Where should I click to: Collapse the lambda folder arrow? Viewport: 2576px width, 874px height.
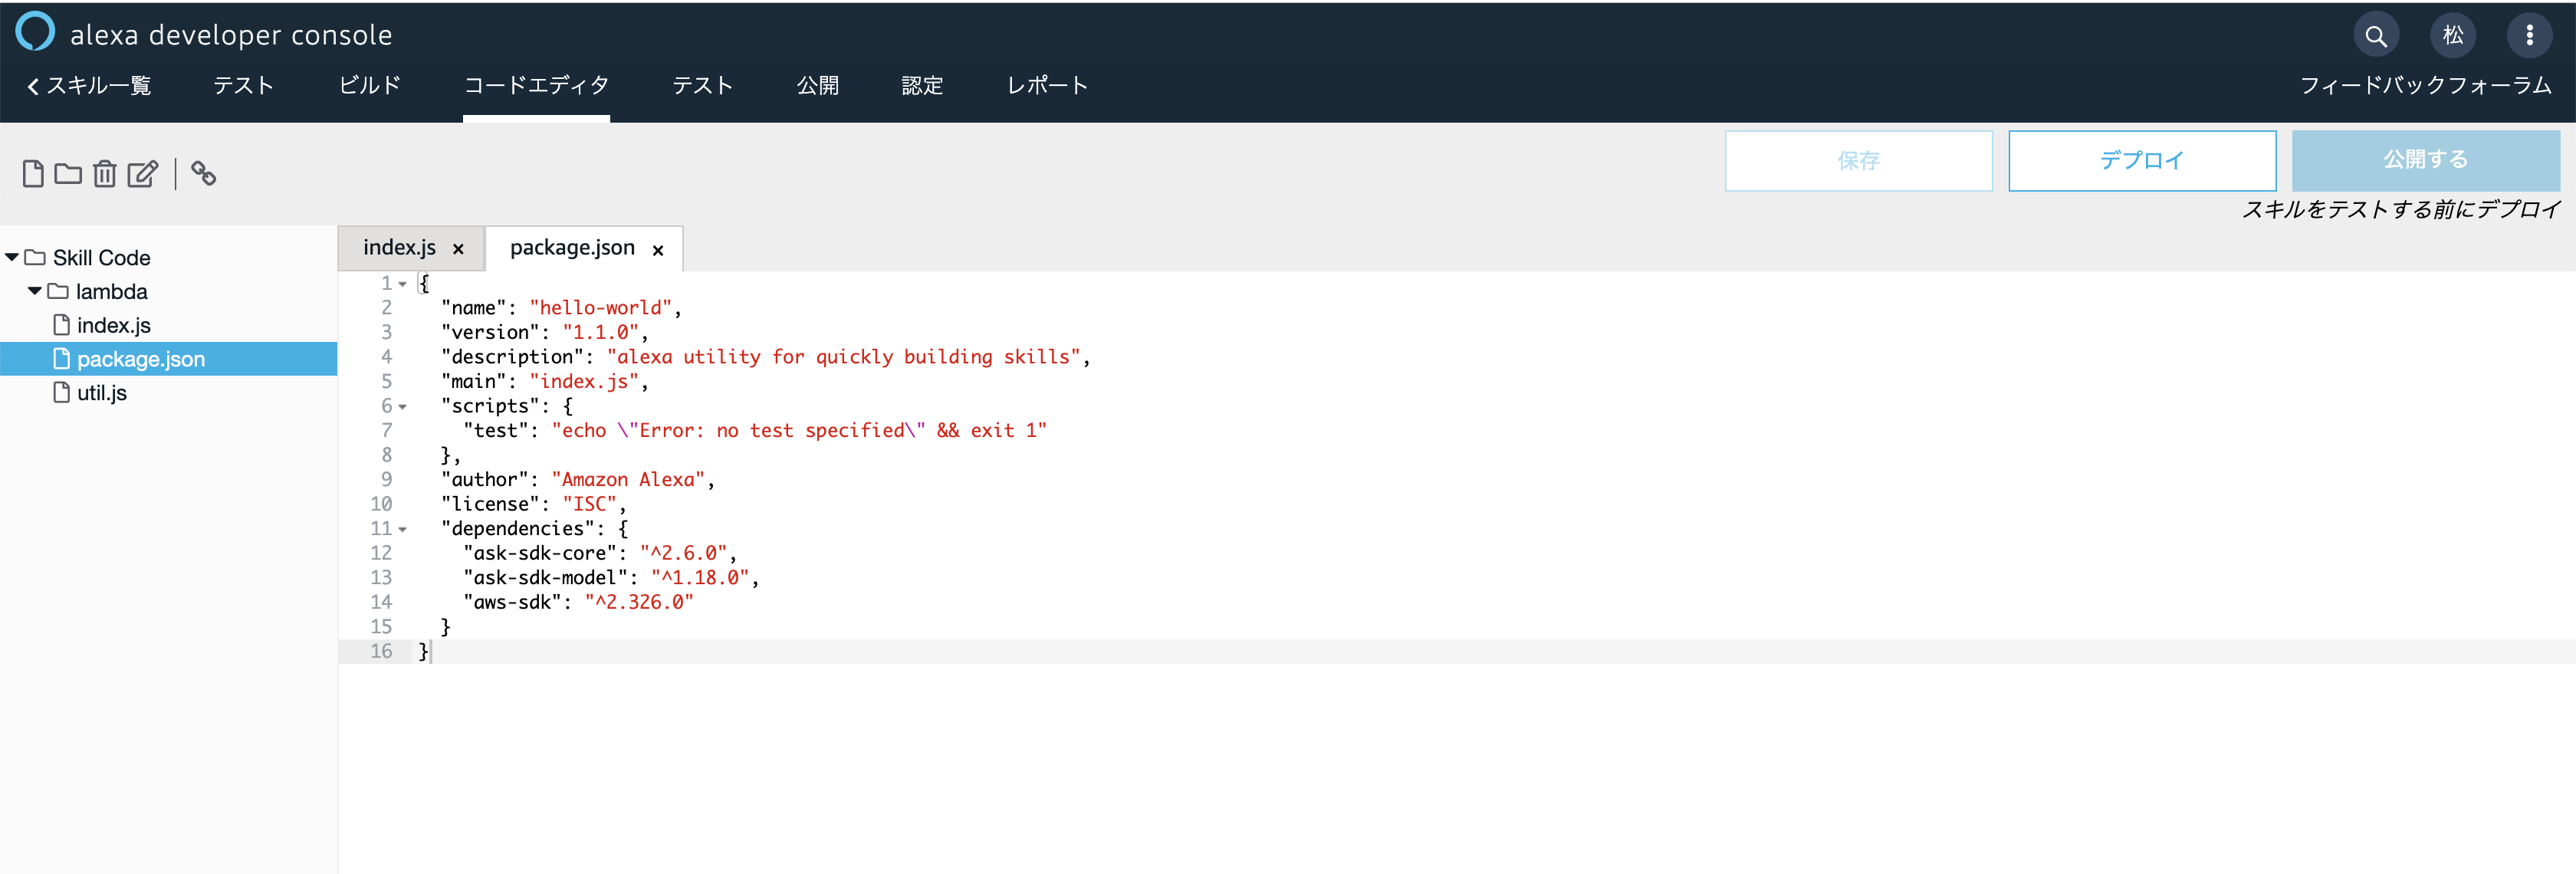[35, 292]
